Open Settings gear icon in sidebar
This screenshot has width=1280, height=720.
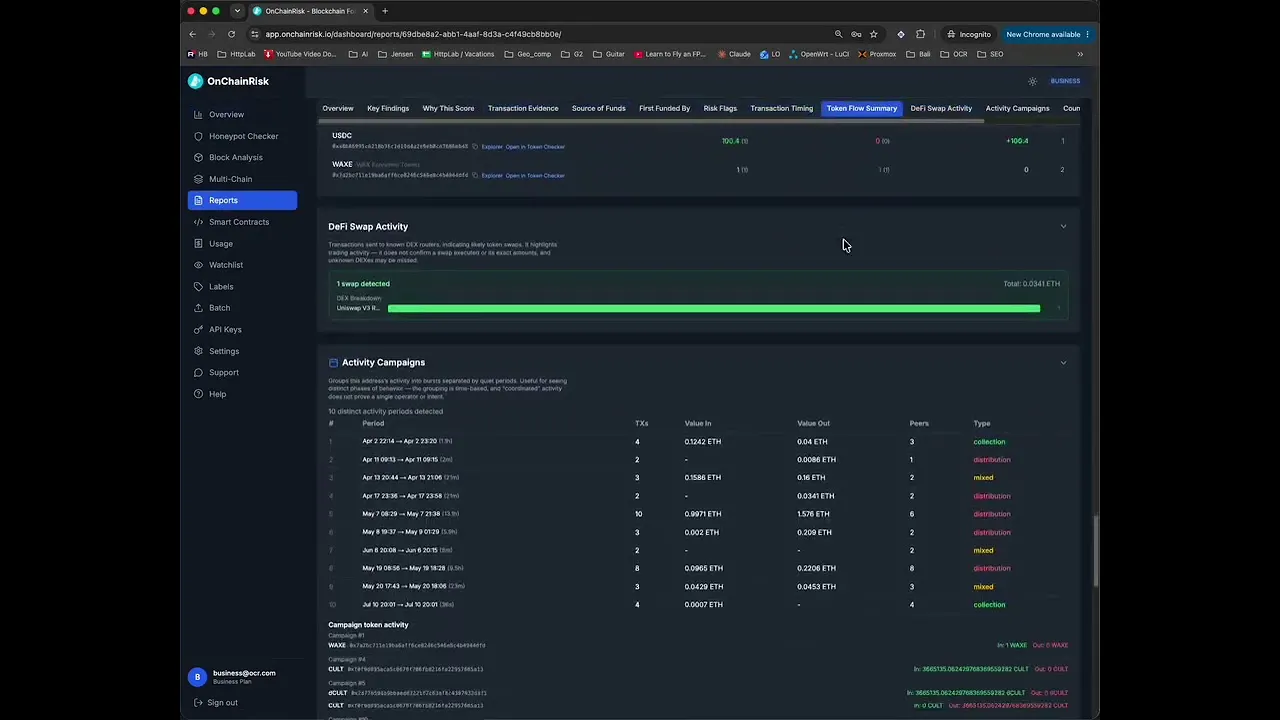coord(198,351)
